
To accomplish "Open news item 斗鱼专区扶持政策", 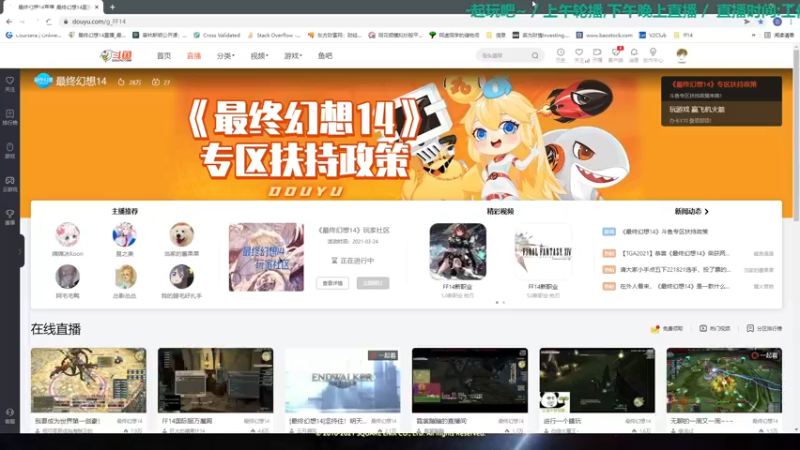I will (664, 232).
